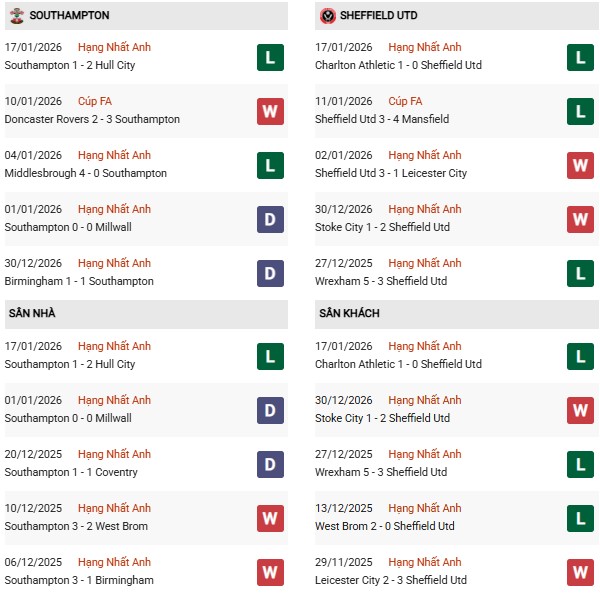Open the Middlesbrough 4 - 0 Southampton match
The width and height of the screenshot is (600, 593).
(x=86, y=173)
